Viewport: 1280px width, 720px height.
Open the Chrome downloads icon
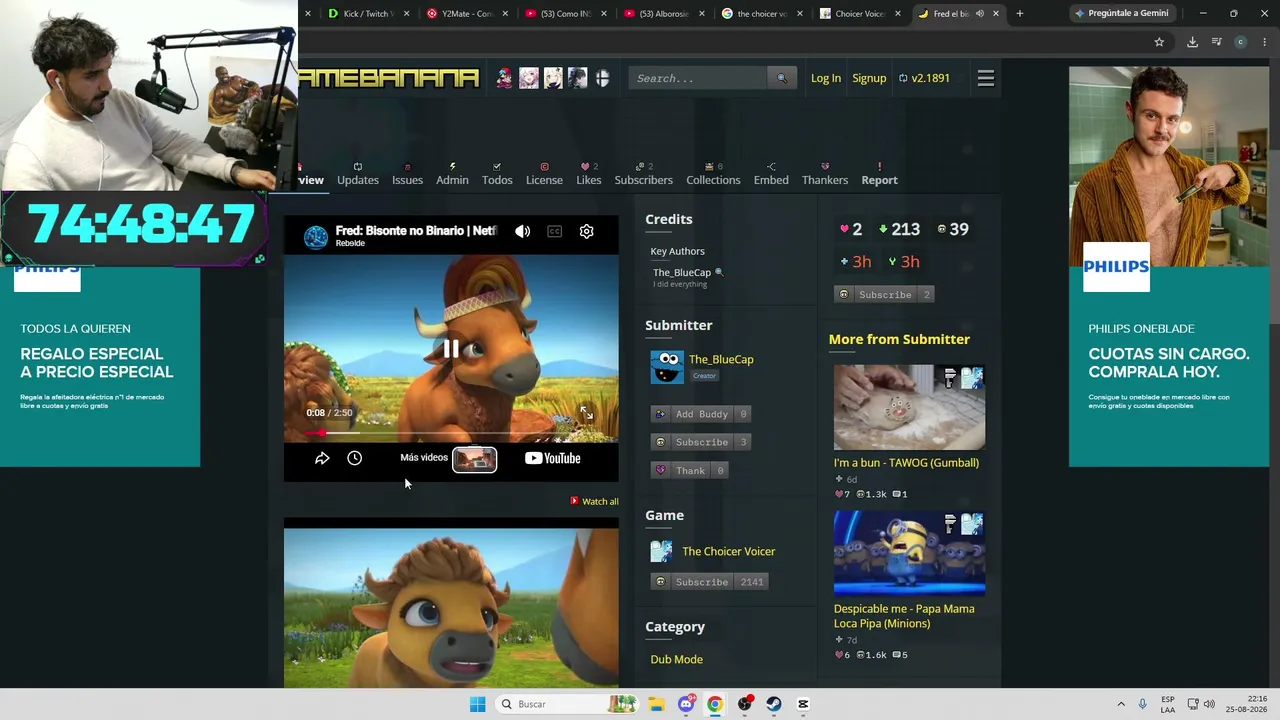pos(1192,42)
